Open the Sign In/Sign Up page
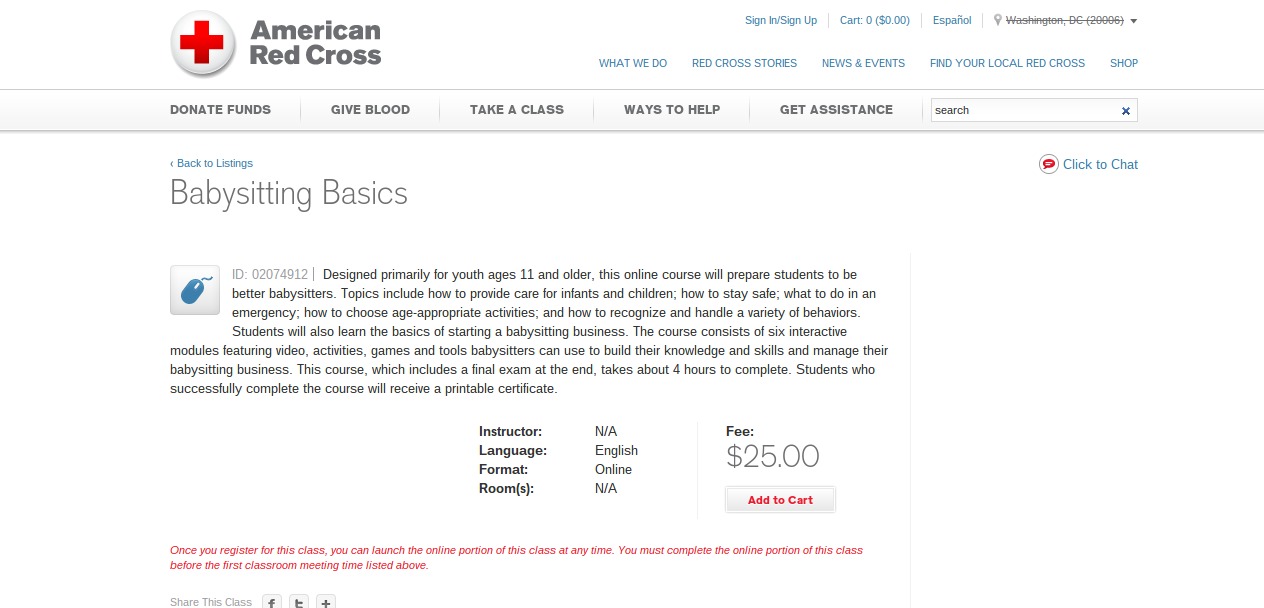This screenshot has width=1264, height=608. (781, 20)
